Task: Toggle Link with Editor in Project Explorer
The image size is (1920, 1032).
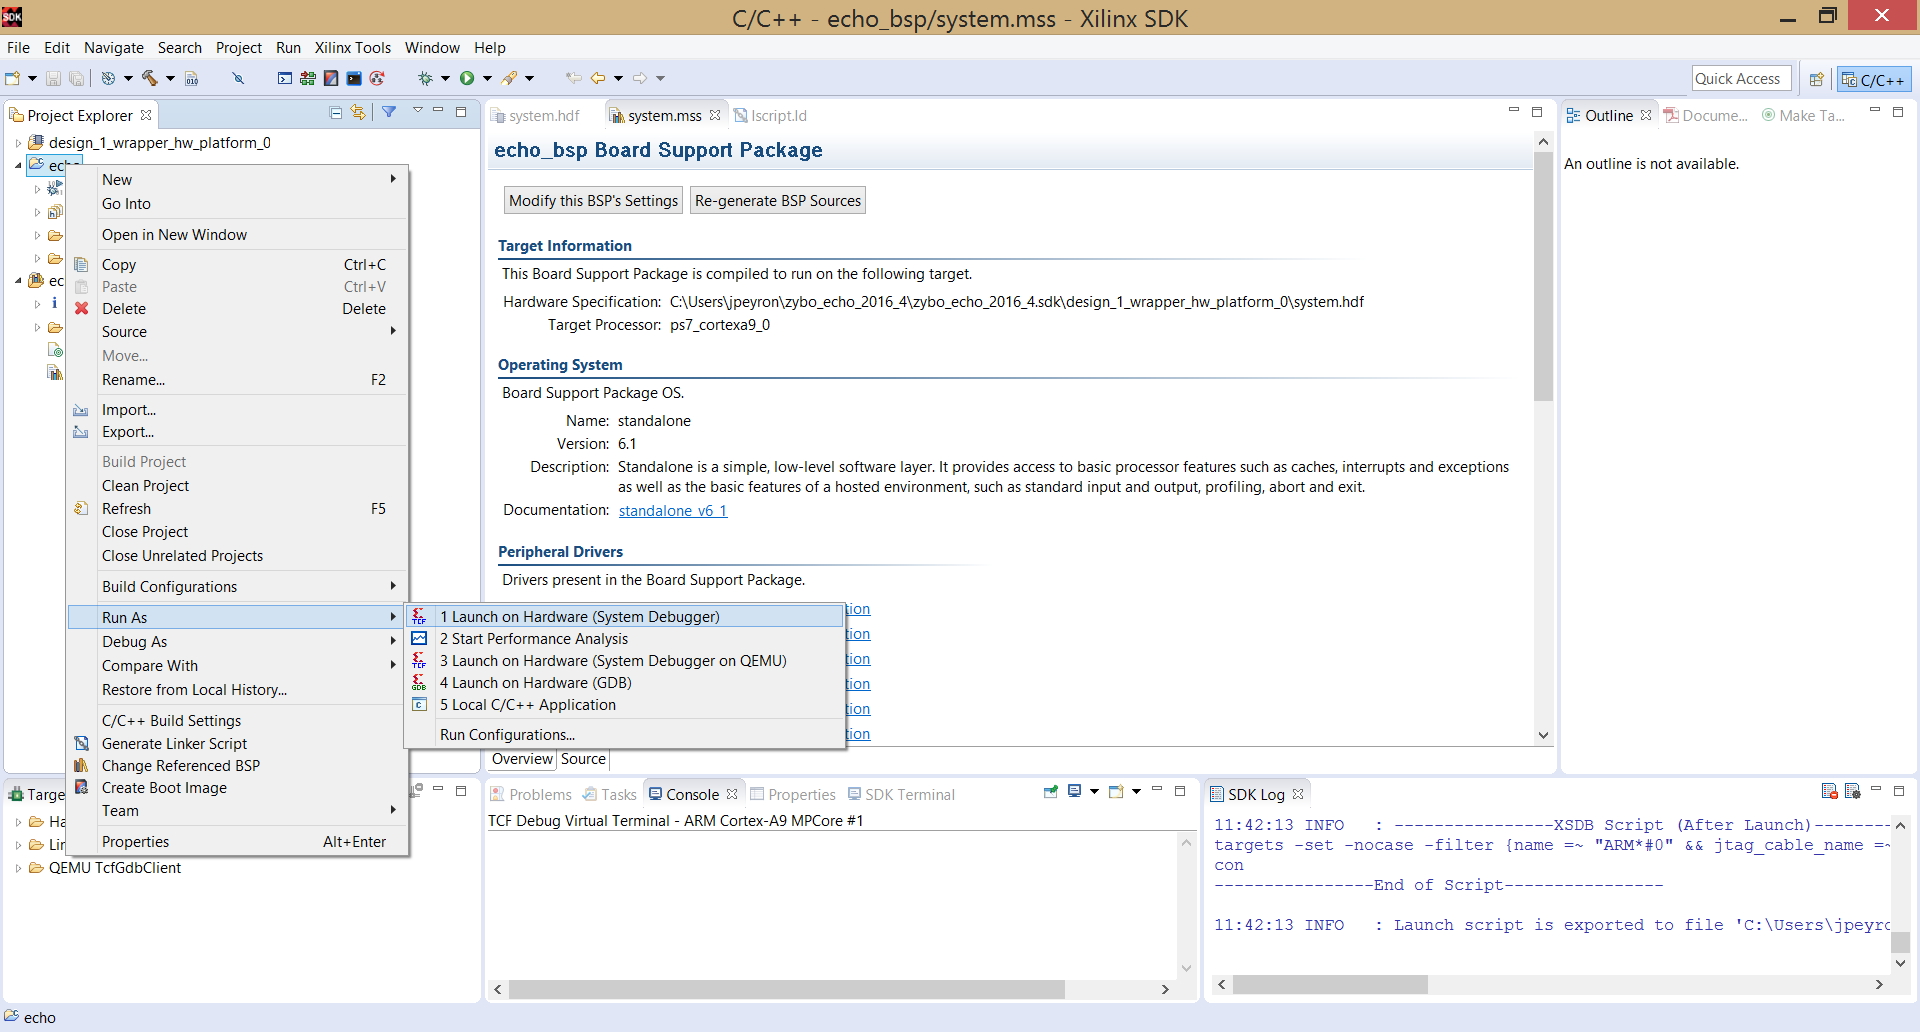Action: pyautogui.click(x=358, y=113)
